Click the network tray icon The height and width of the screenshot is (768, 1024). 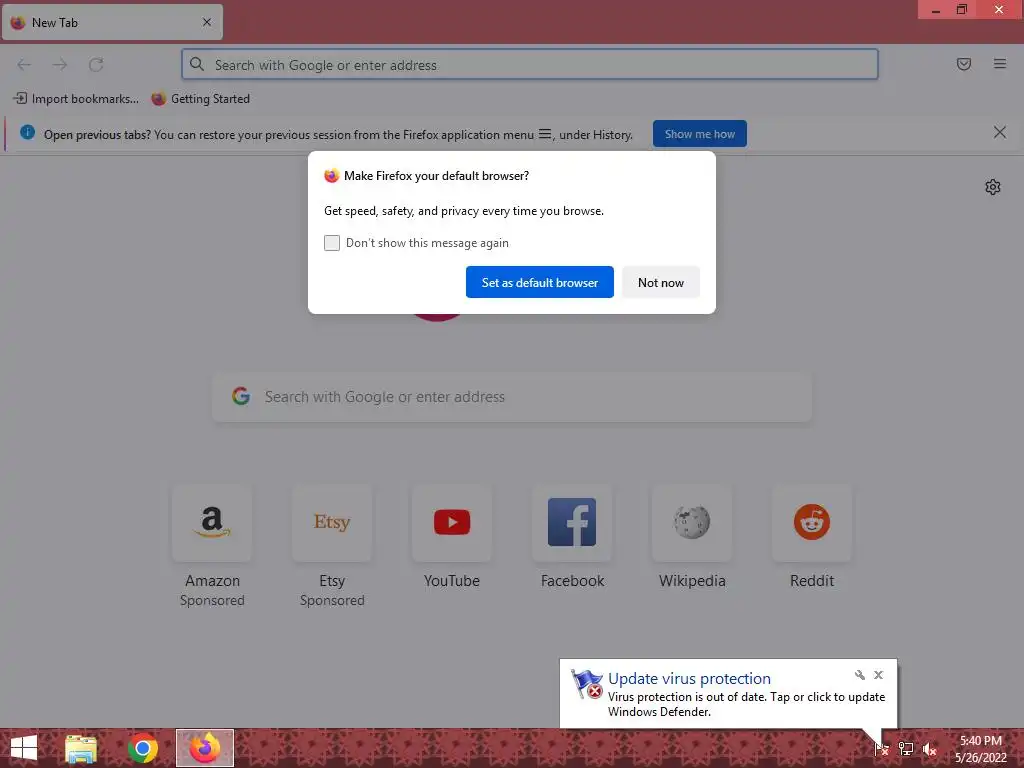click(x=906, y=748)
